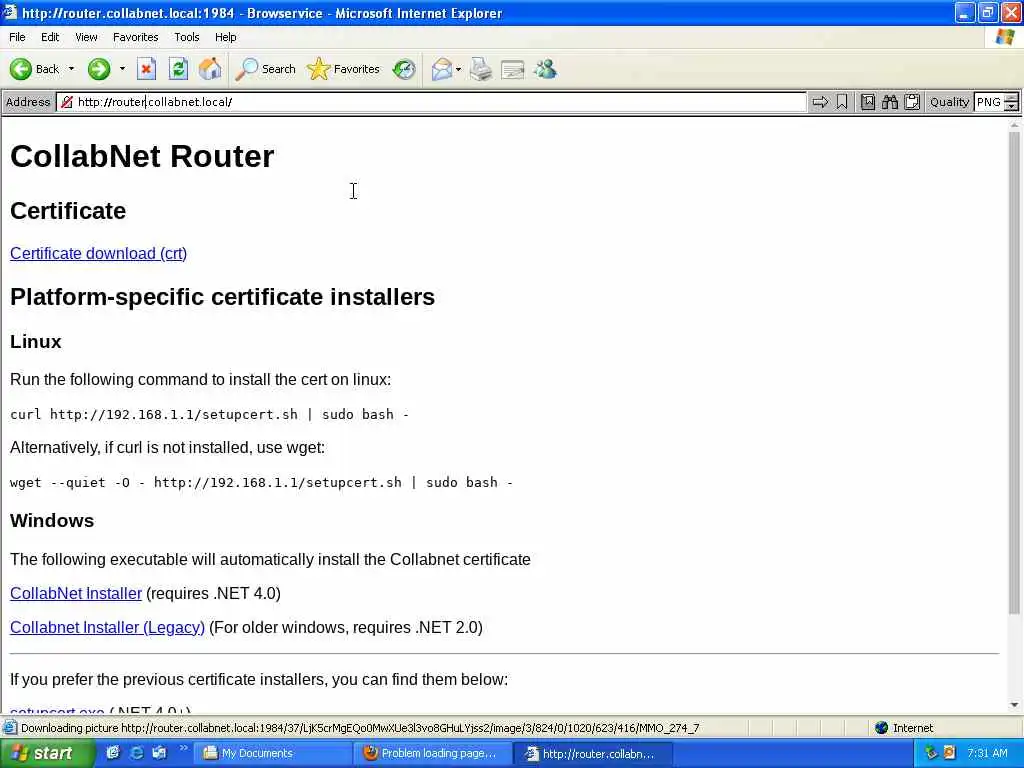Open the Forward history dropdown arrow
The image size is (1024, 768).
[x=122, y=69]
